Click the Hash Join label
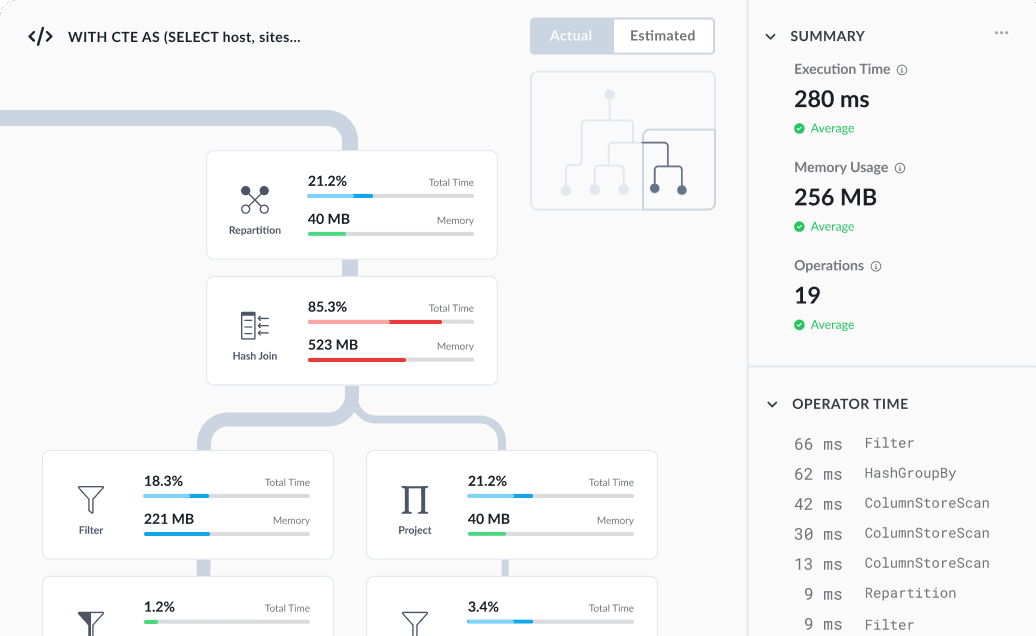The width and height of the screenshot is (1036, 636). pos(254,356)
